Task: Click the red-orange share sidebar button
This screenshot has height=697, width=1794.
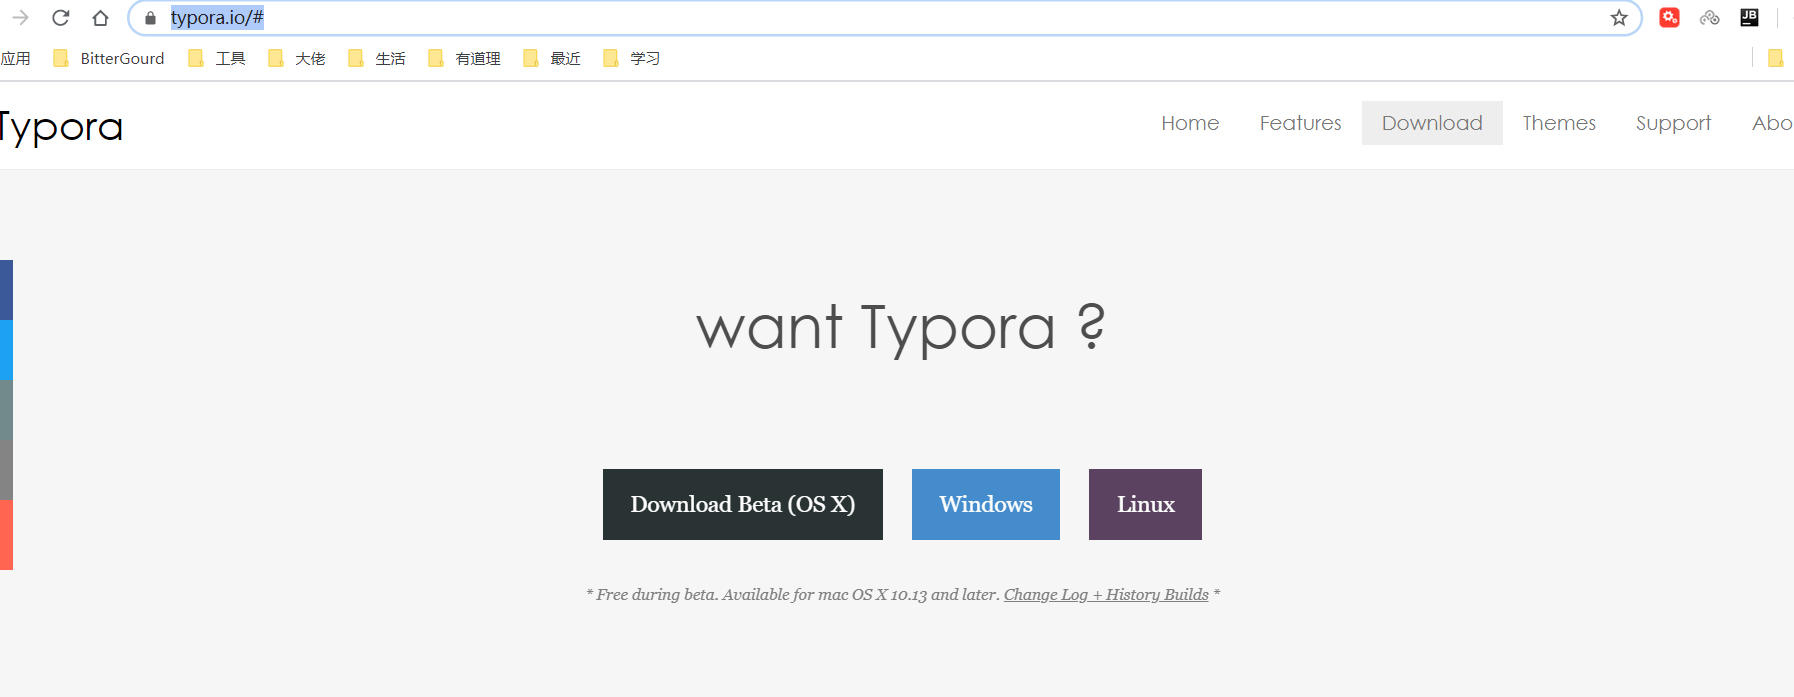Action: click(x=6, y=535)
